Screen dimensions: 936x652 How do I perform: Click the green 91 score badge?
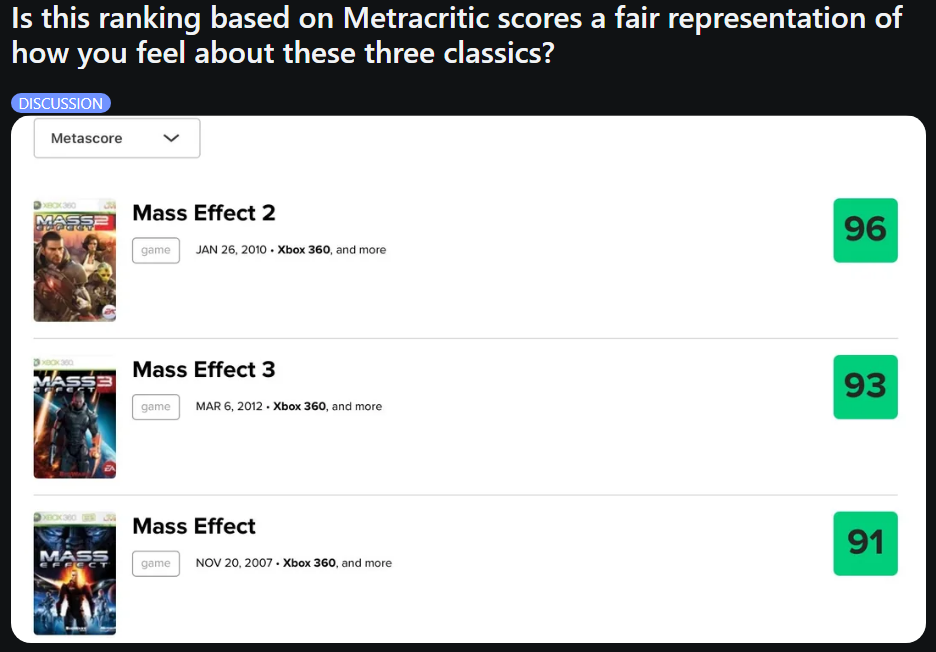pyautogui.click(x=865, y=543)
